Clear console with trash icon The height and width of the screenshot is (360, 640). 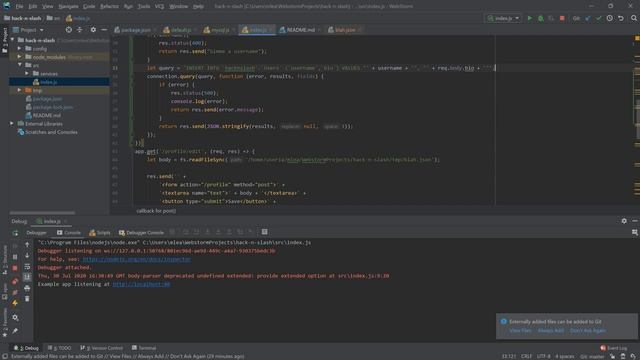pos(27,299)
